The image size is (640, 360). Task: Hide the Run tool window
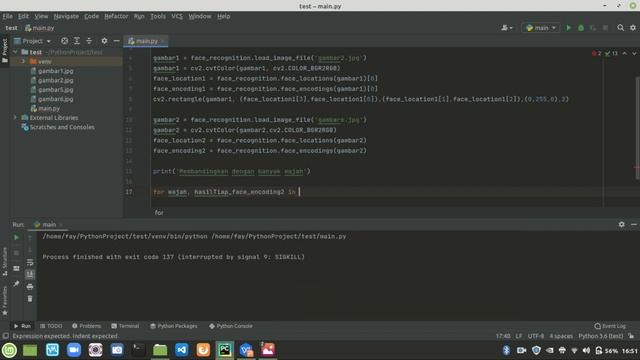(x=633, y=224)
